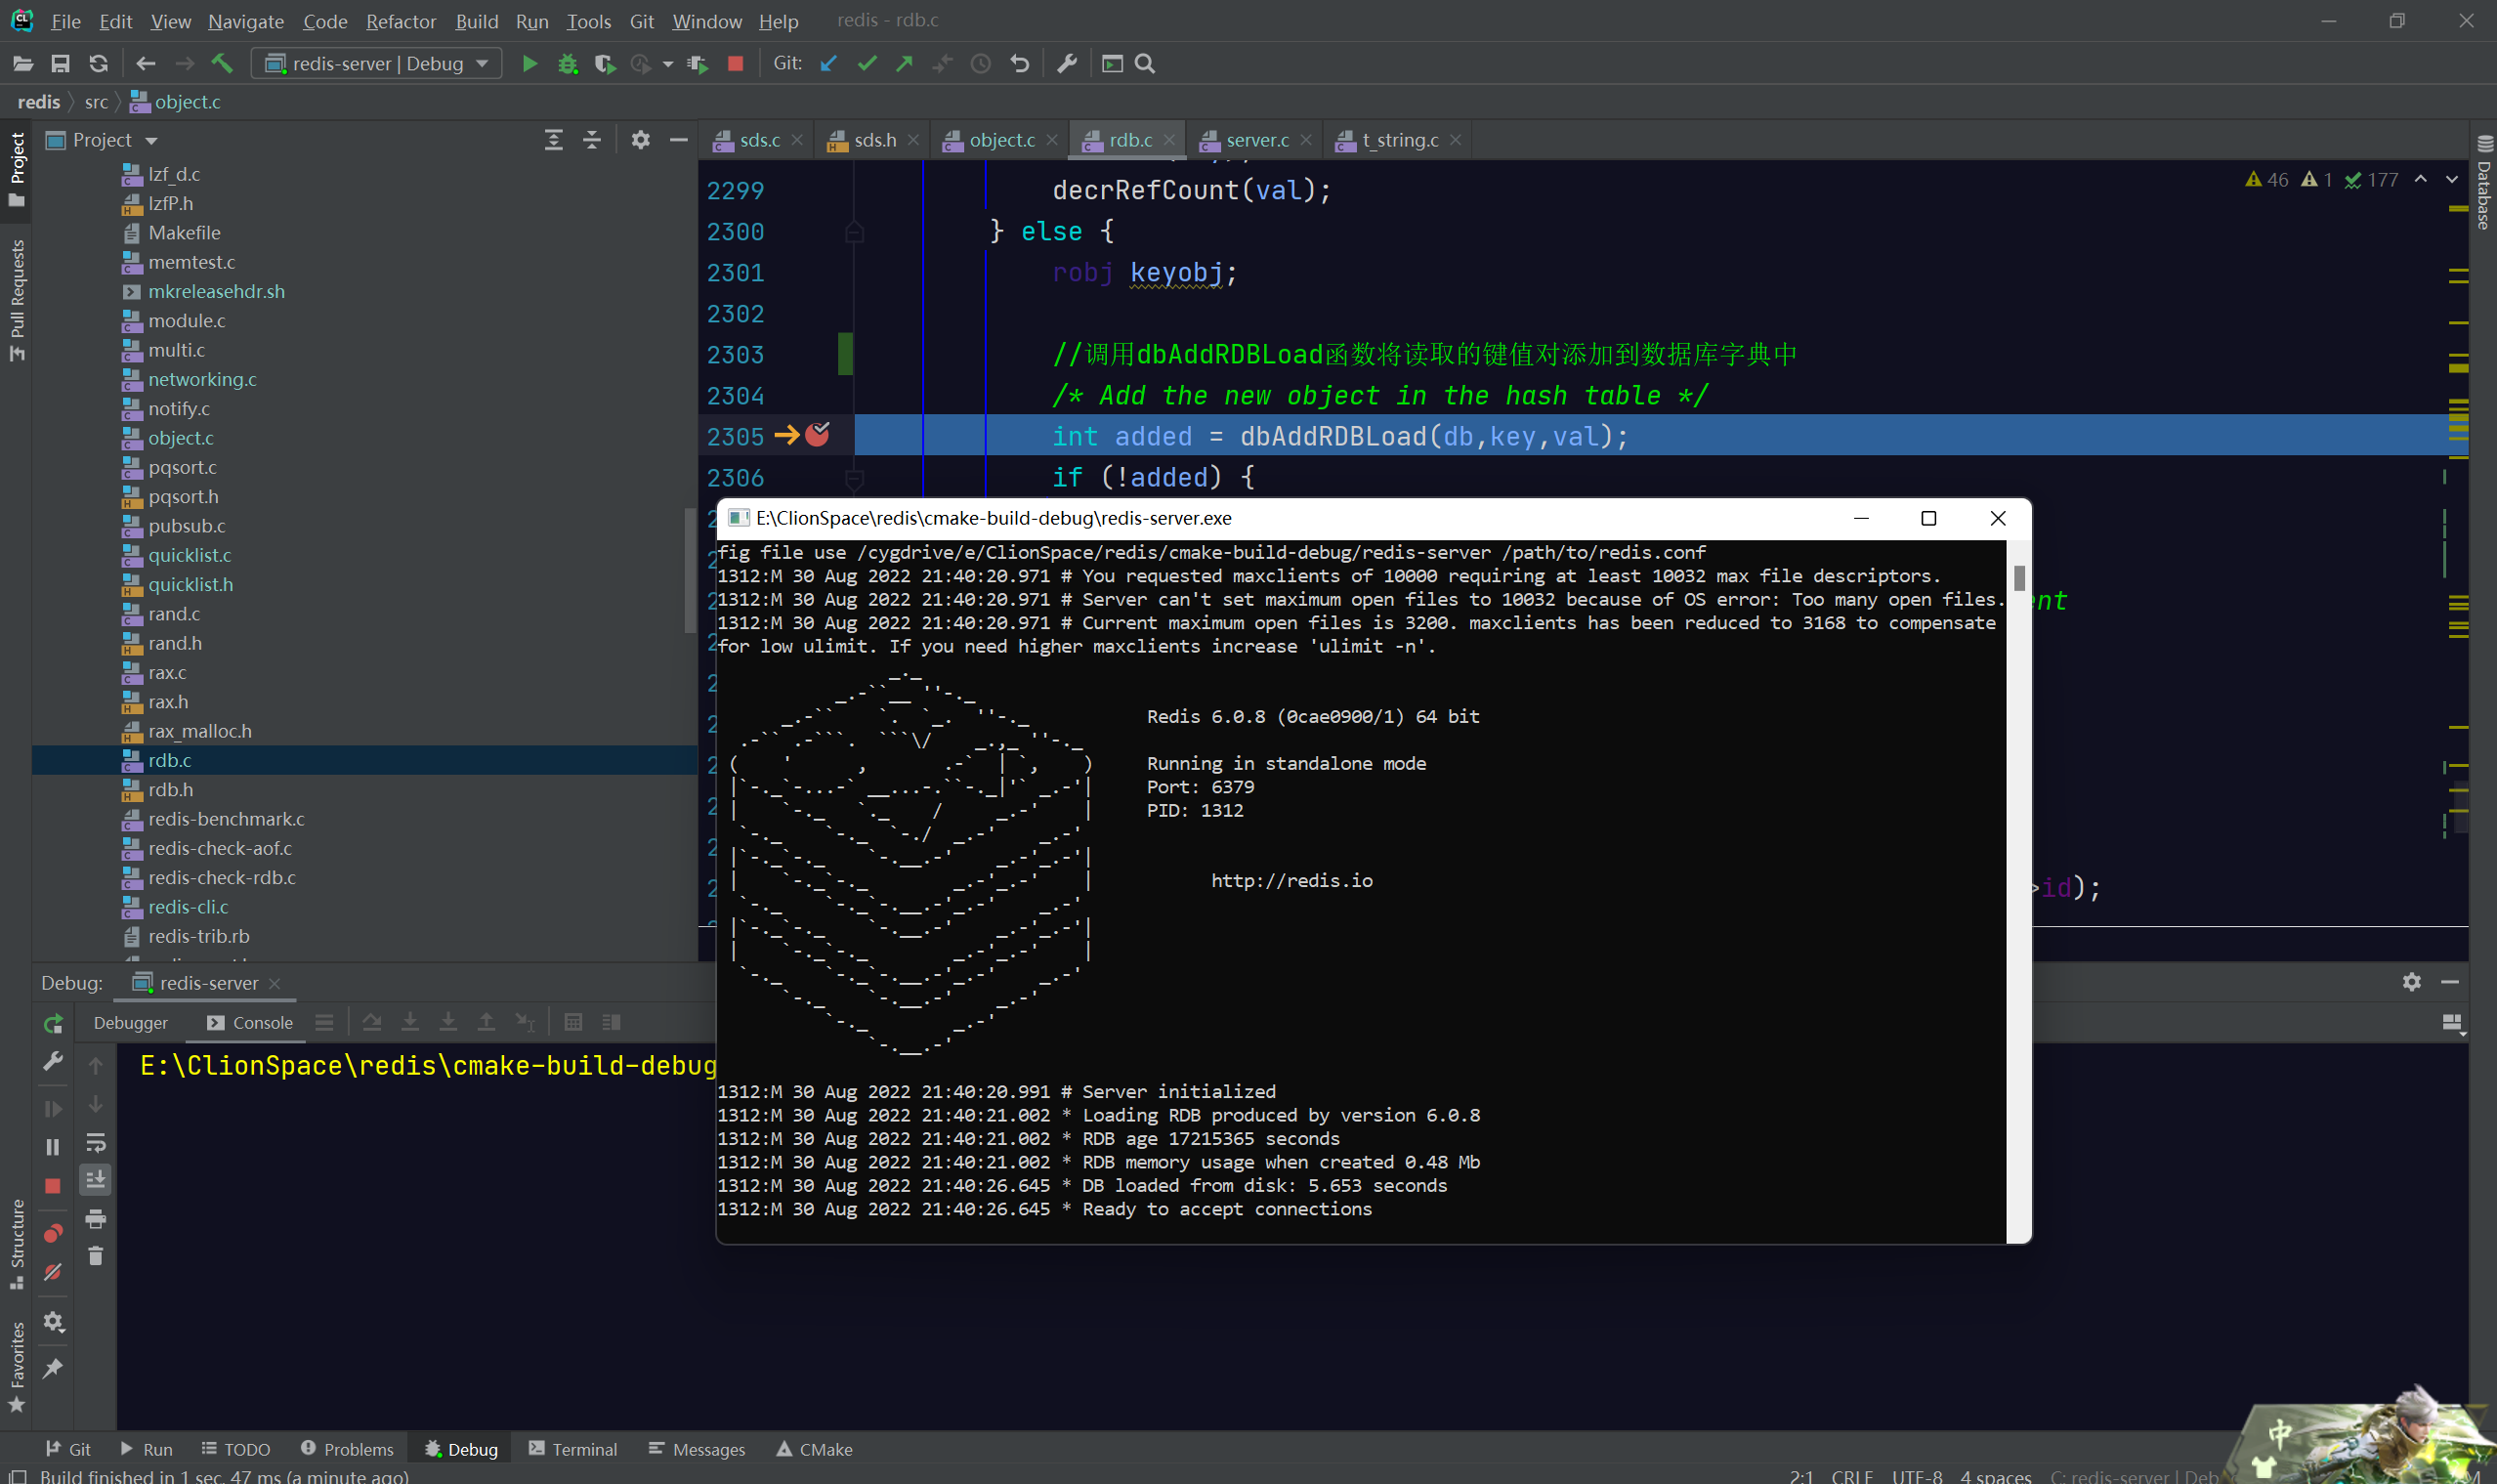This screenshot has width=2497, height=1484.
Task: Toggle mute breakpoints in the Debug sidebar
Action: (53, 1272)
